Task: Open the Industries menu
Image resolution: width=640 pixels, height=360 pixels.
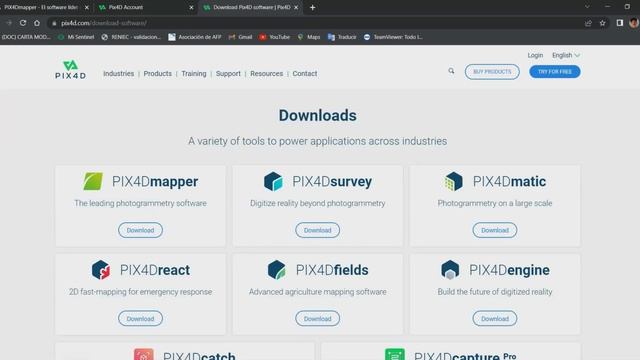Action: pos(118,73)
